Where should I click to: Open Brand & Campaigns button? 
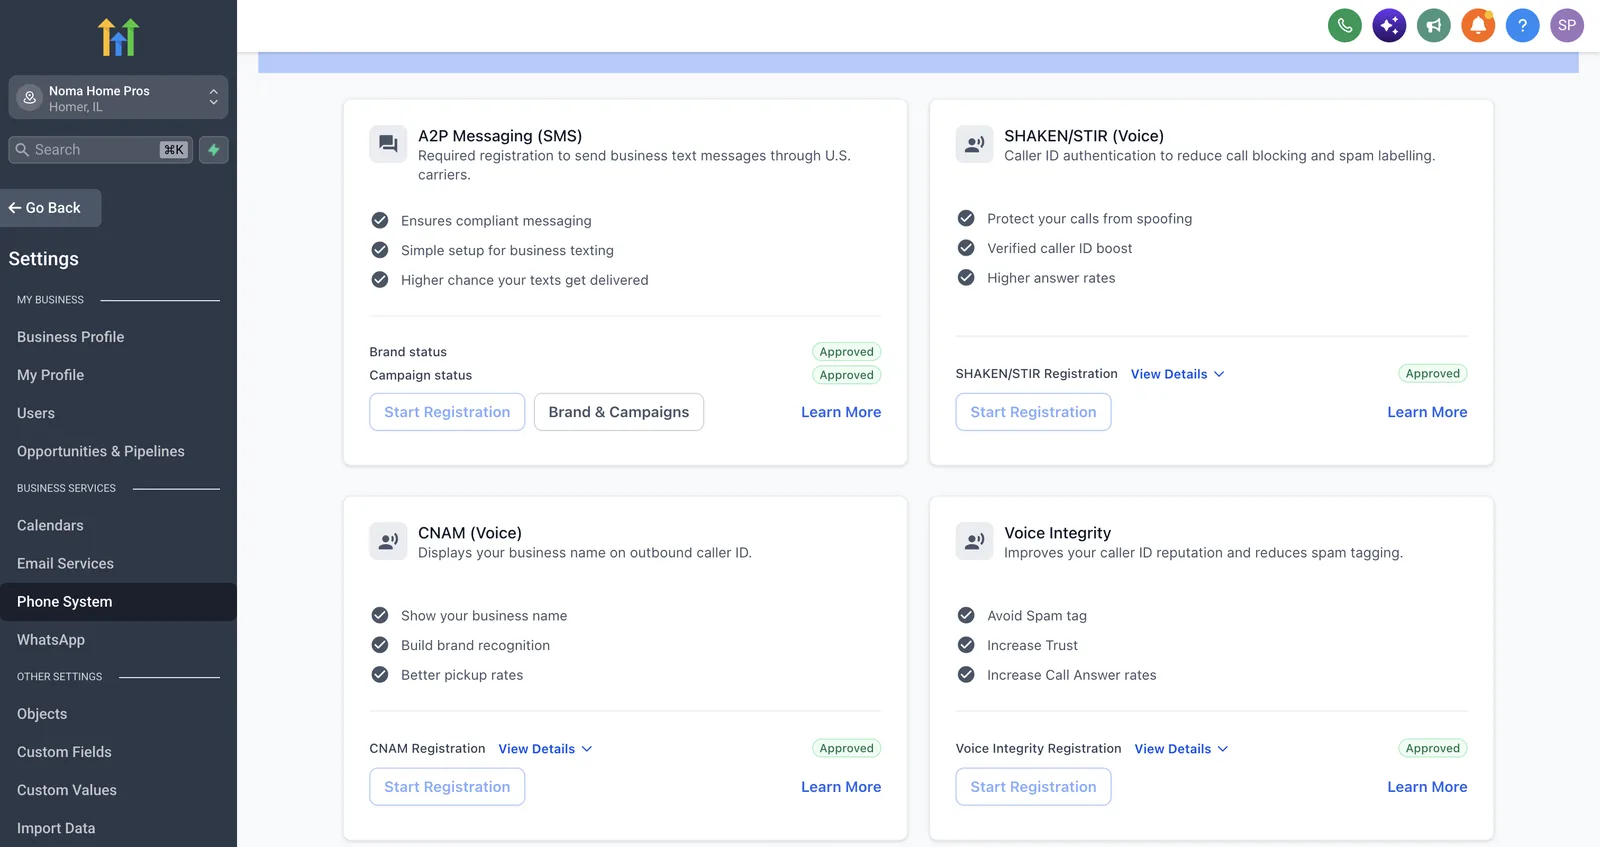(619, 412)
